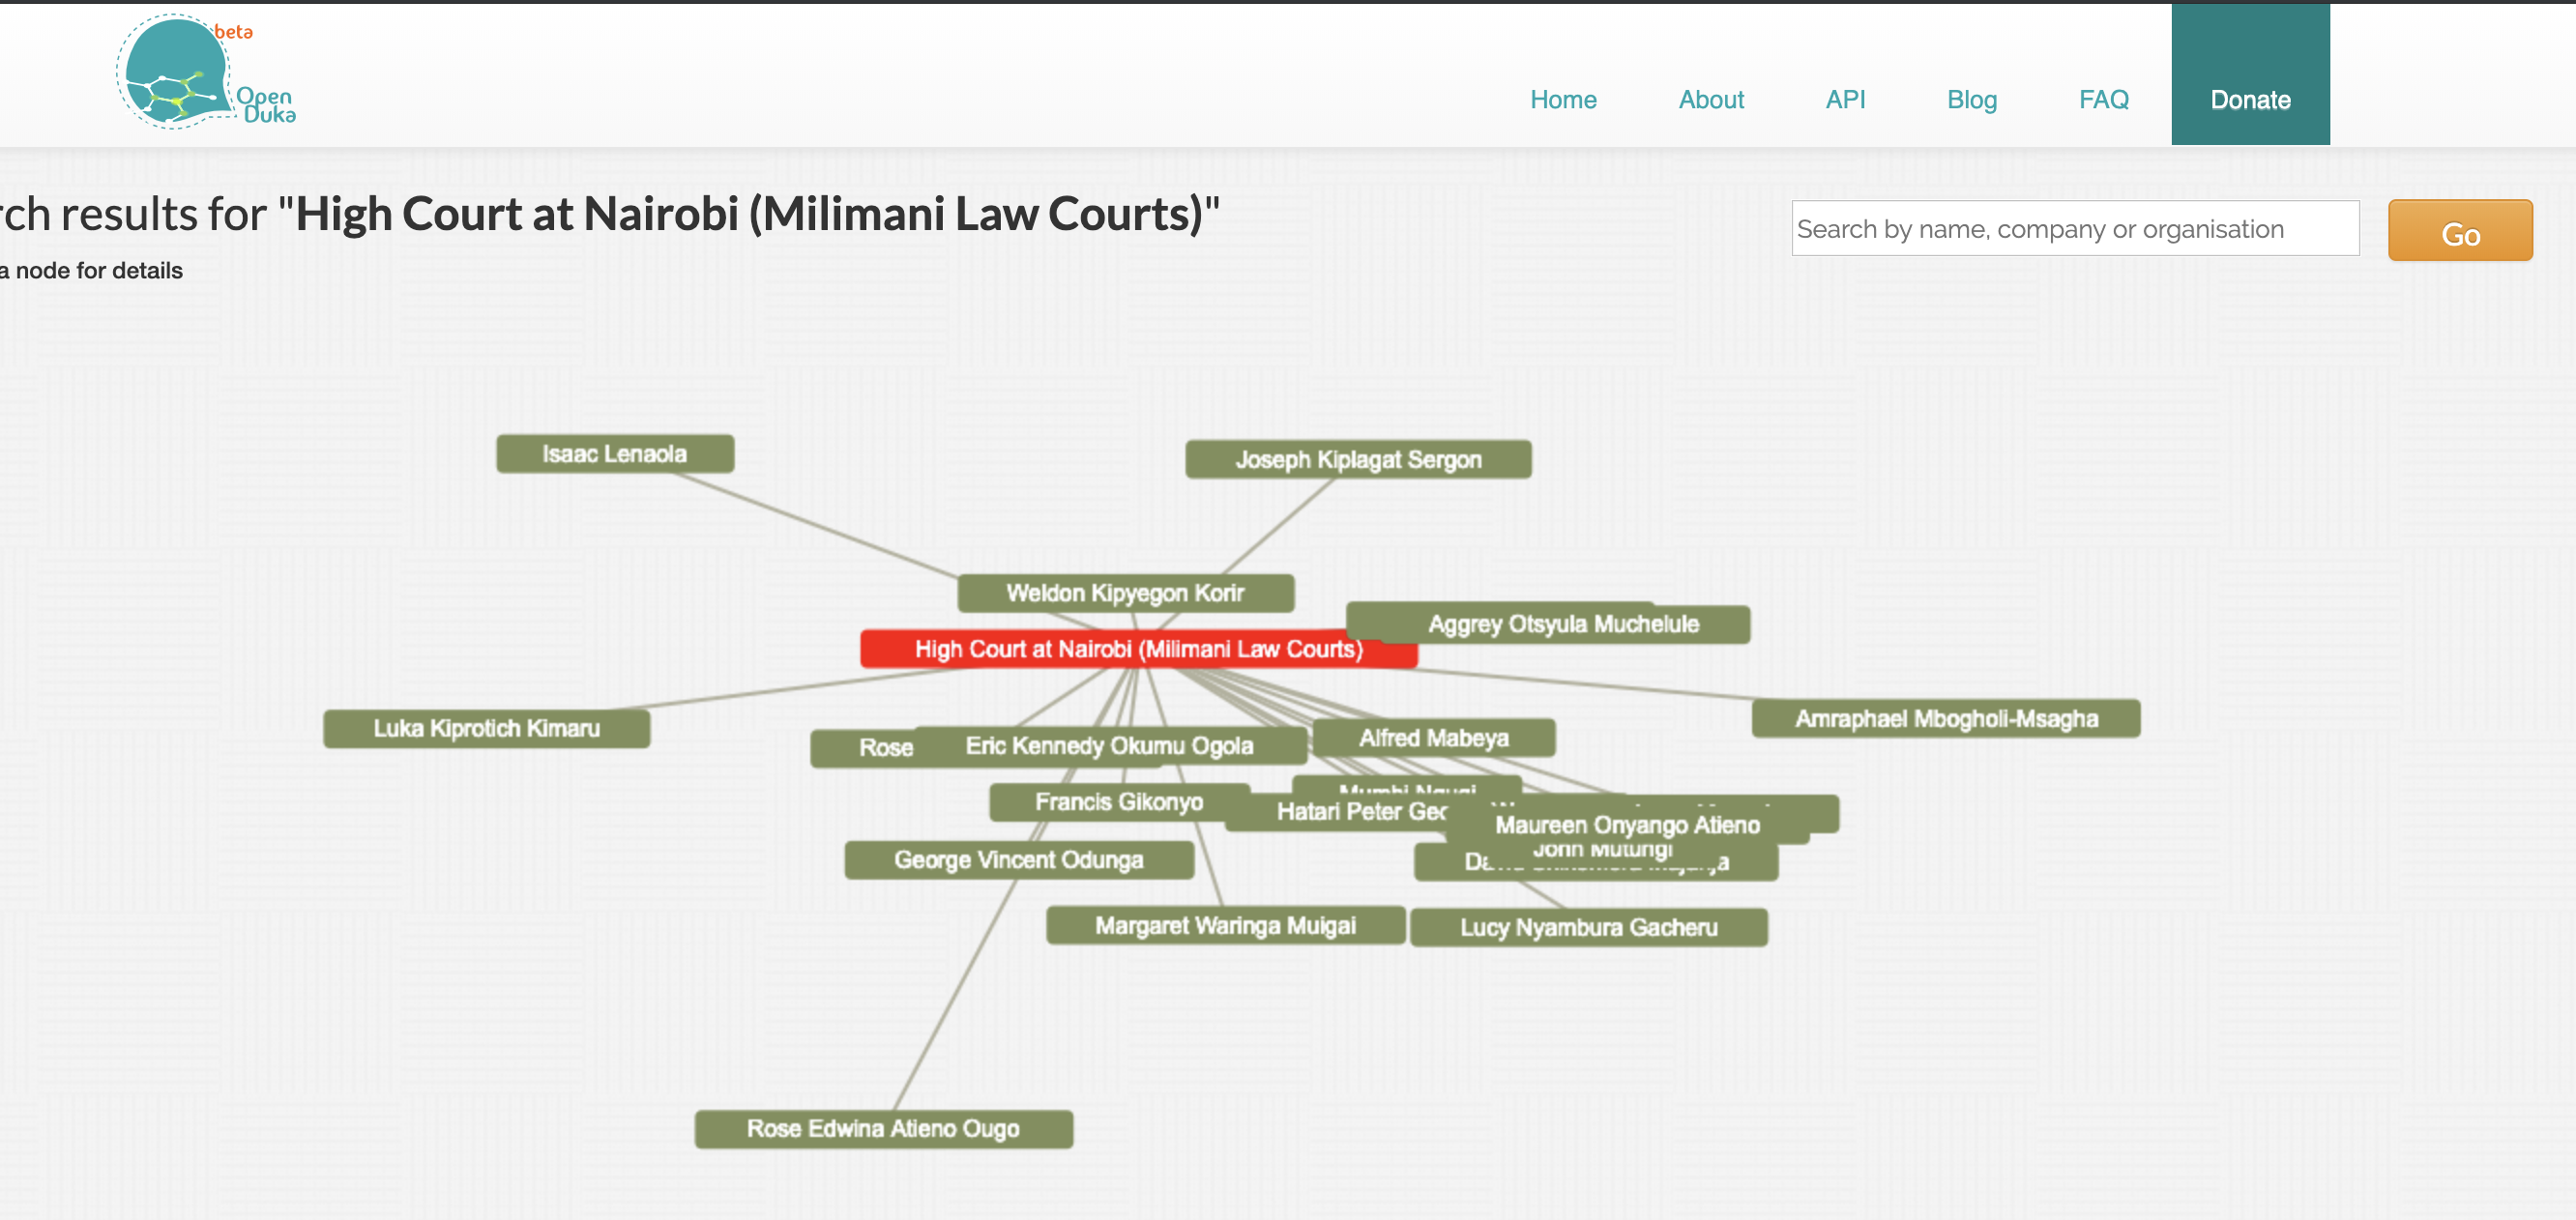Focus the name or company search field

[x=2074, y=229]
